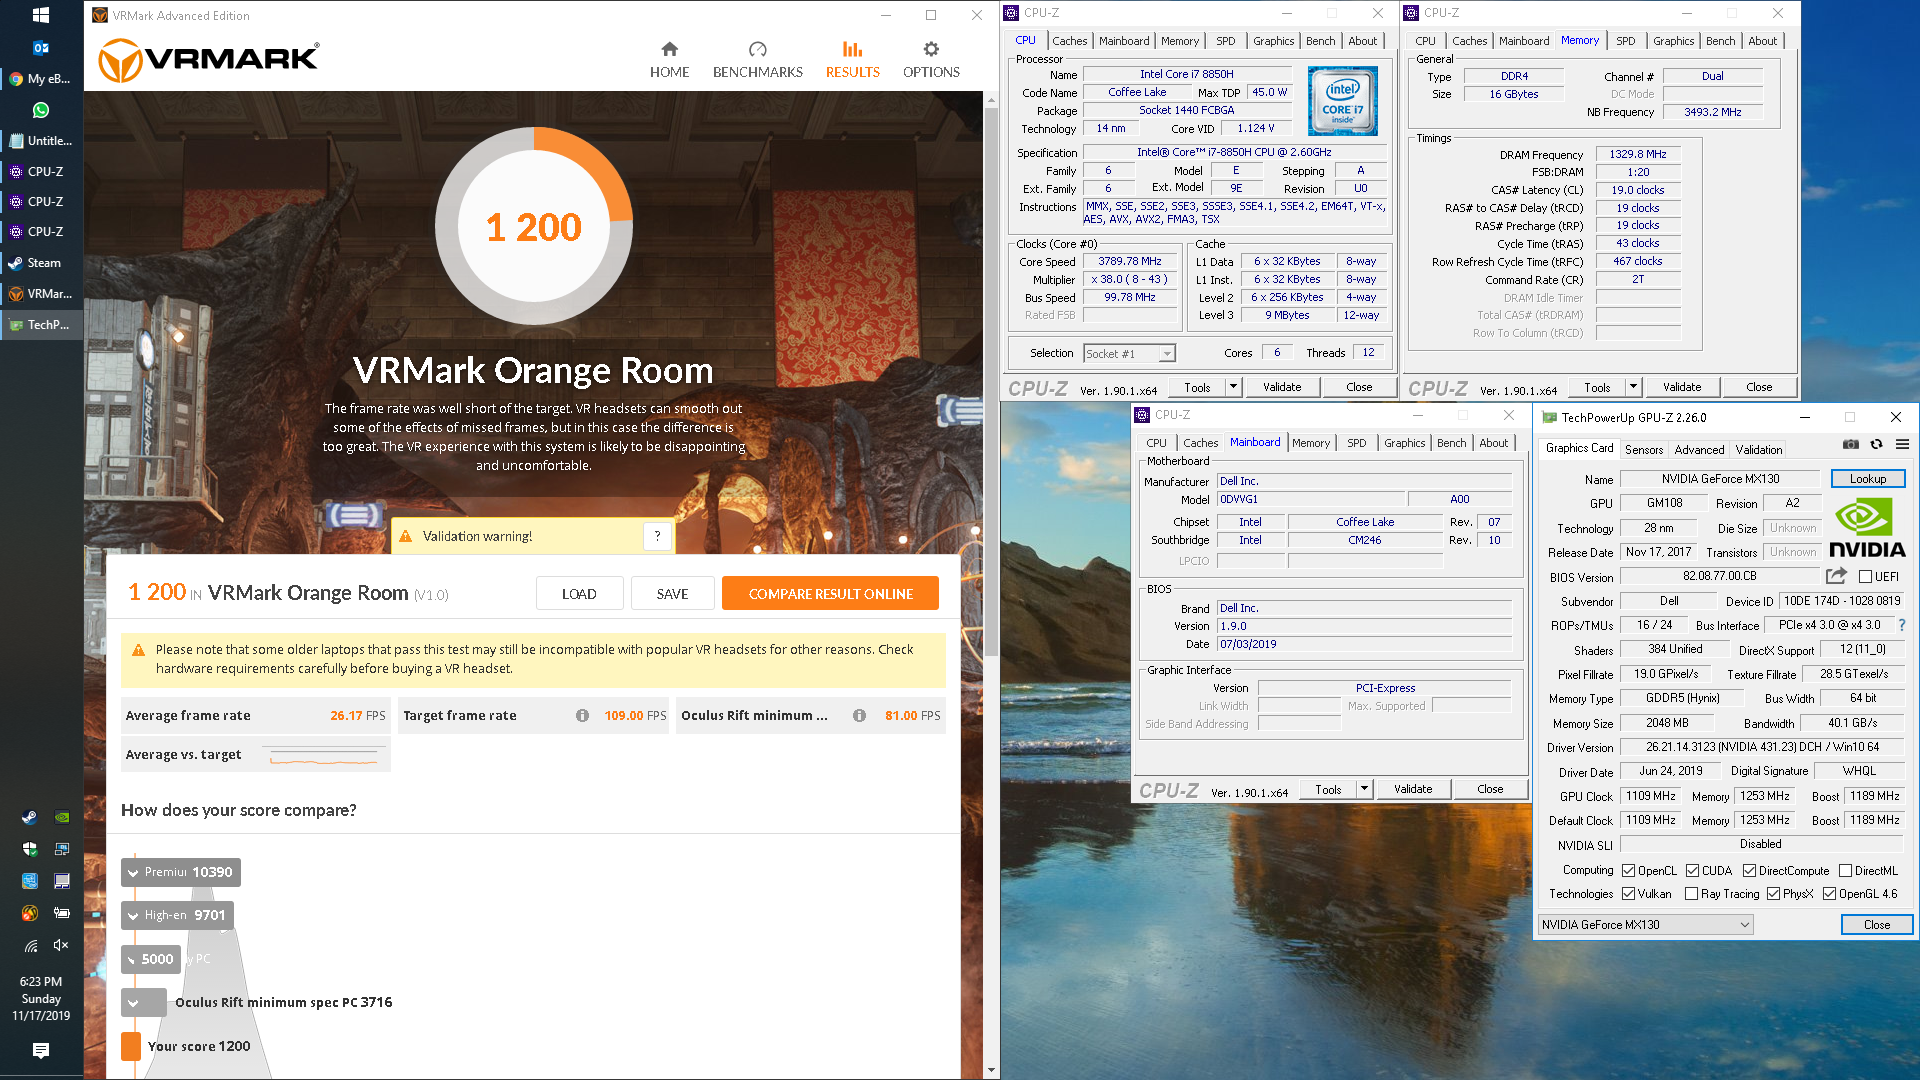Click the muted volume tray icon
This screenshot has height=1080, width=1920.
click(x=61, y=945)
